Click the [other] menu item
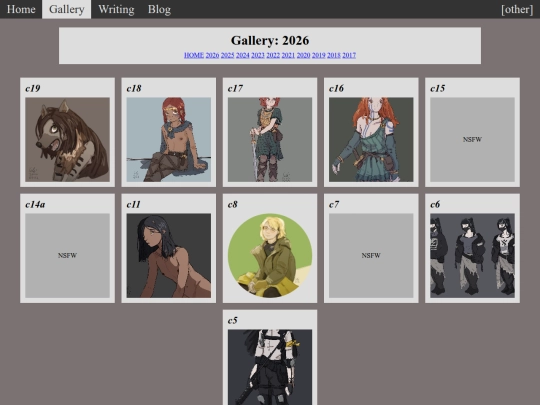The width and height of the screenshot is (540, 405). coord(517,9)
